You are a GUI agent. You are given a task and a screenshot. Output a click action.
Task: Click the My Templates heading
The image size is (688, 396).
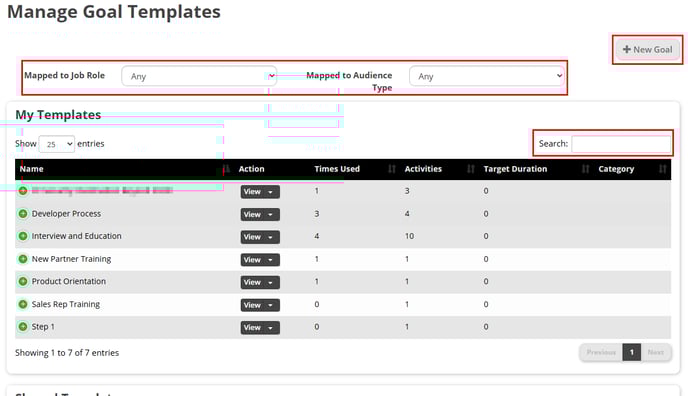click(58, 115)
